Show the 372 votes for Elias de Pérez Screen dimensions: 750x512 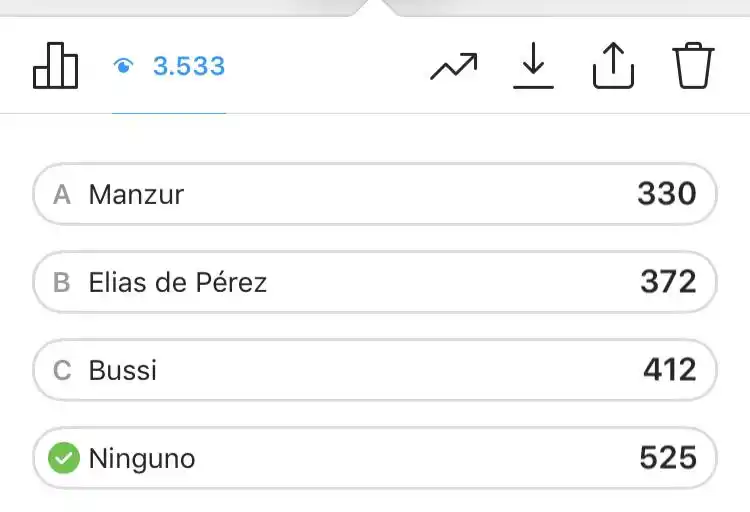pyautogui.click(x=668, y=283)
